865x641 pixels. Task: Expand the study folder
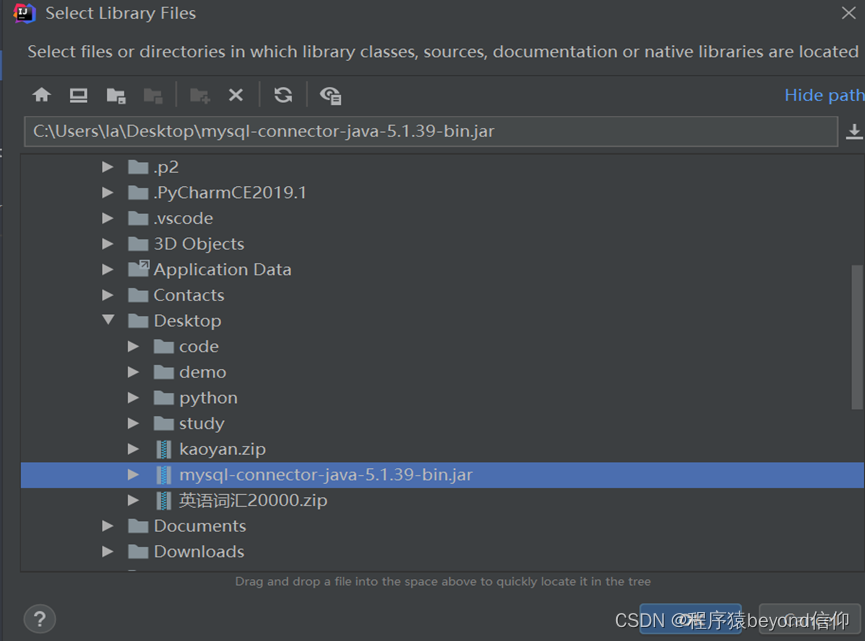click(133, 423)
